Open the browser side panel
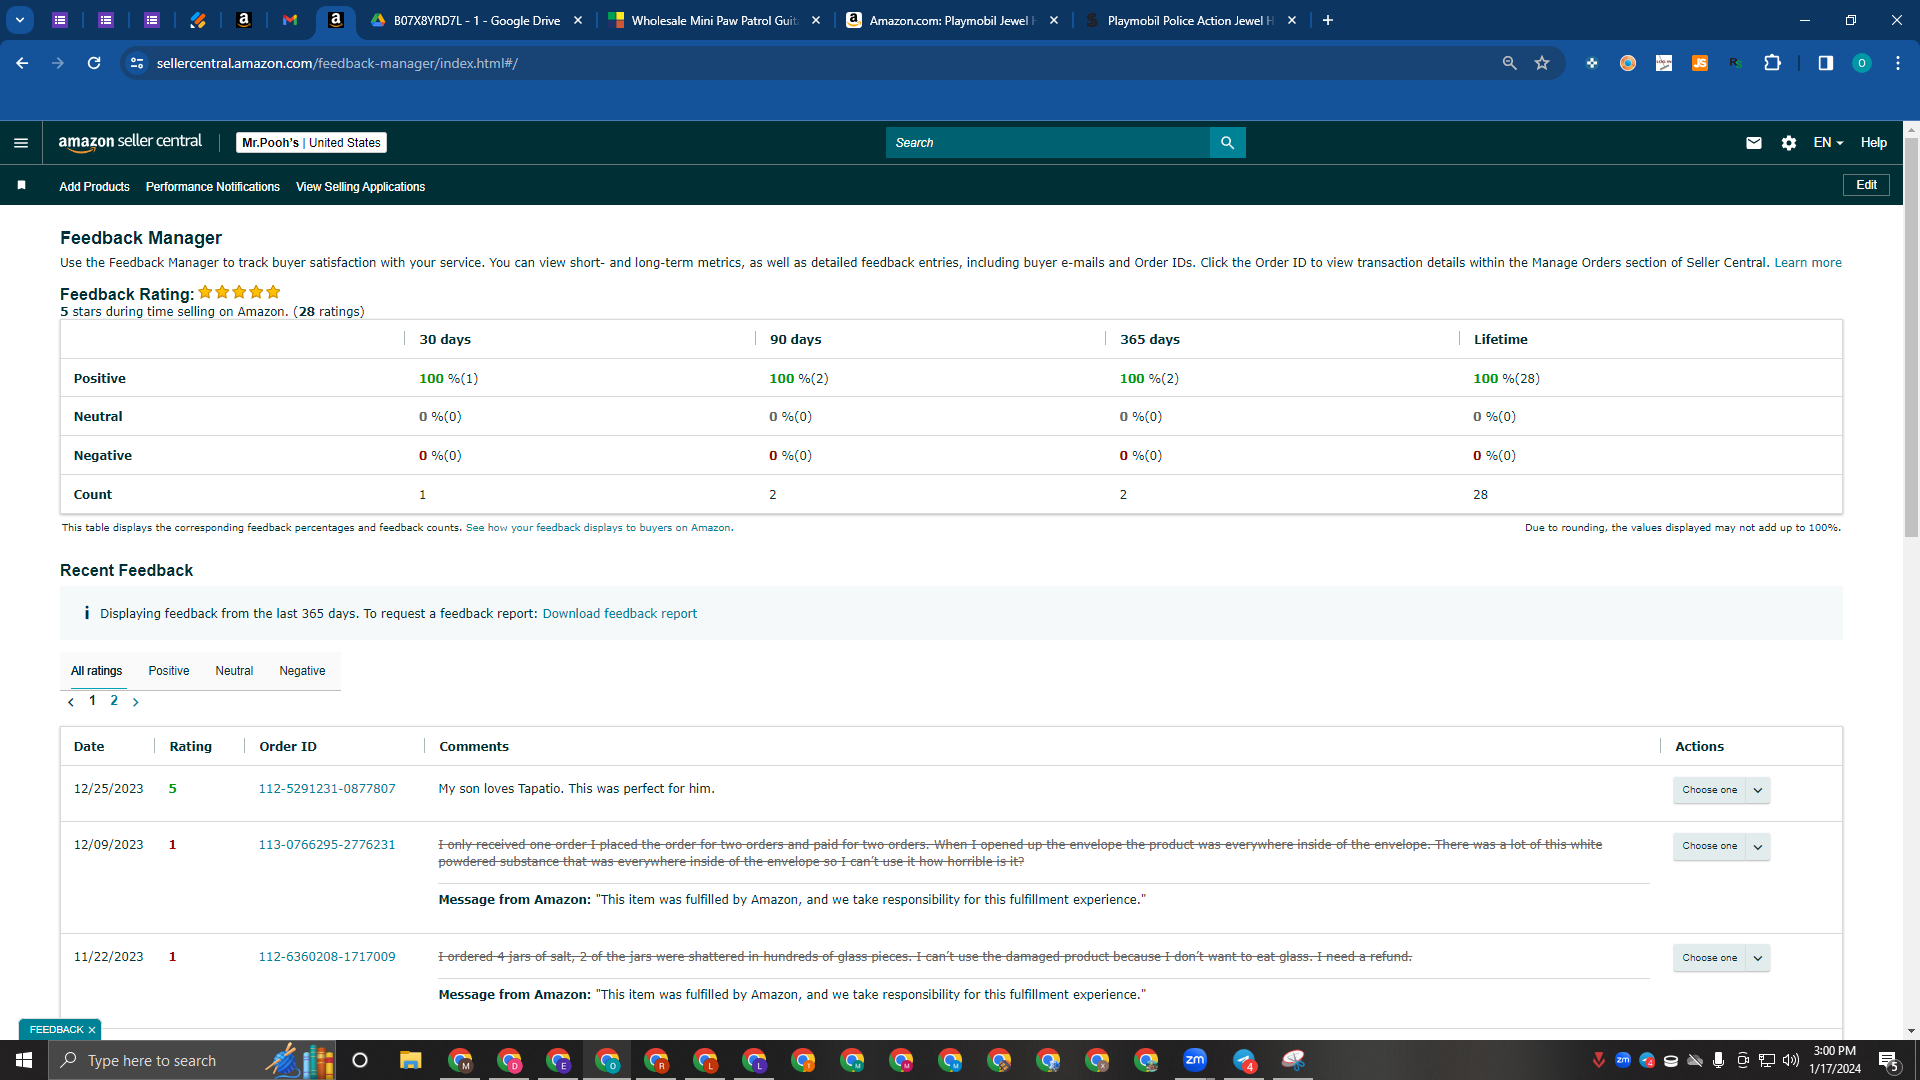The image size is (1920, 1080). [x=1826, y=63]
